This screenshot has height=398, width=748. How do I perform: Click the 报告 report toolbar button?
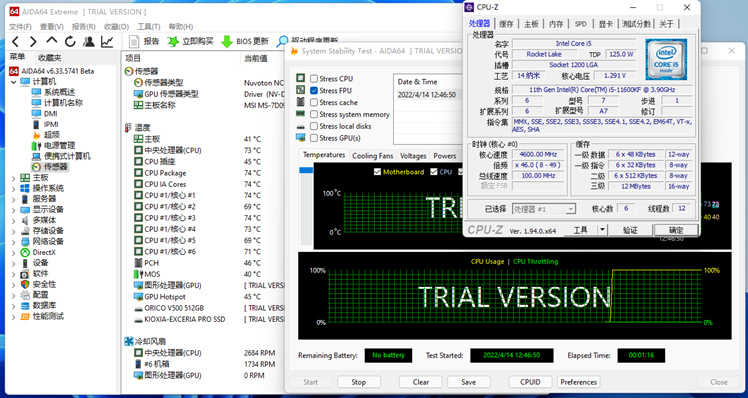point(144,42)
